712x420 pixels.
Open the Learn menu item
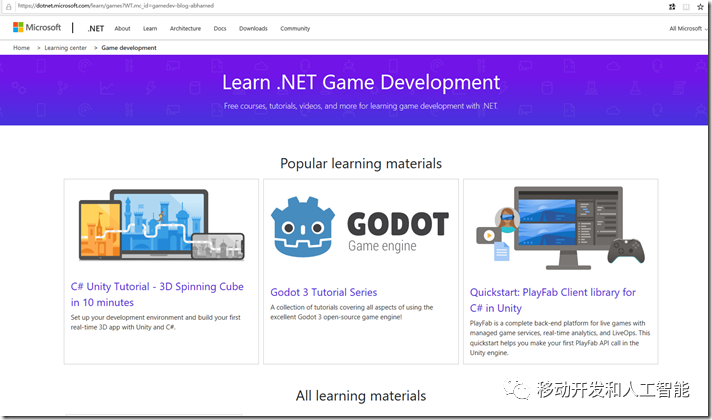150,28
